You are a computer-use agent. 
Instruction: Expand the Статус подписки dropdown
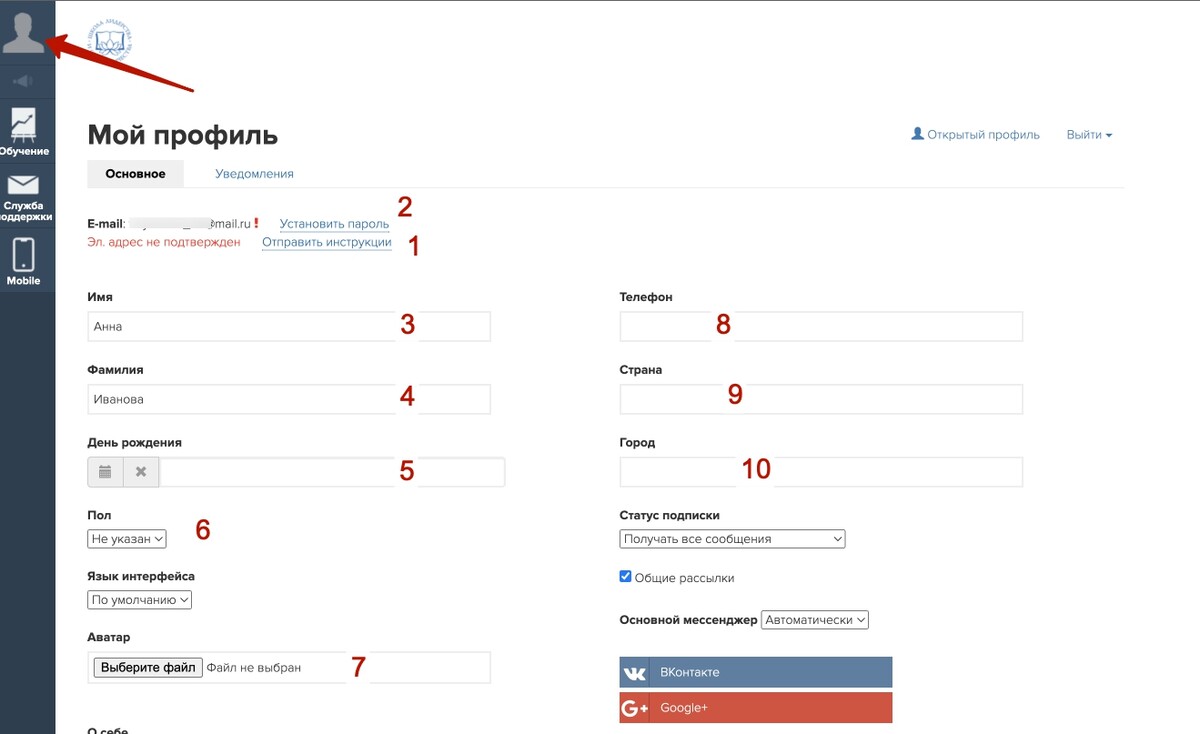point(732,539)
